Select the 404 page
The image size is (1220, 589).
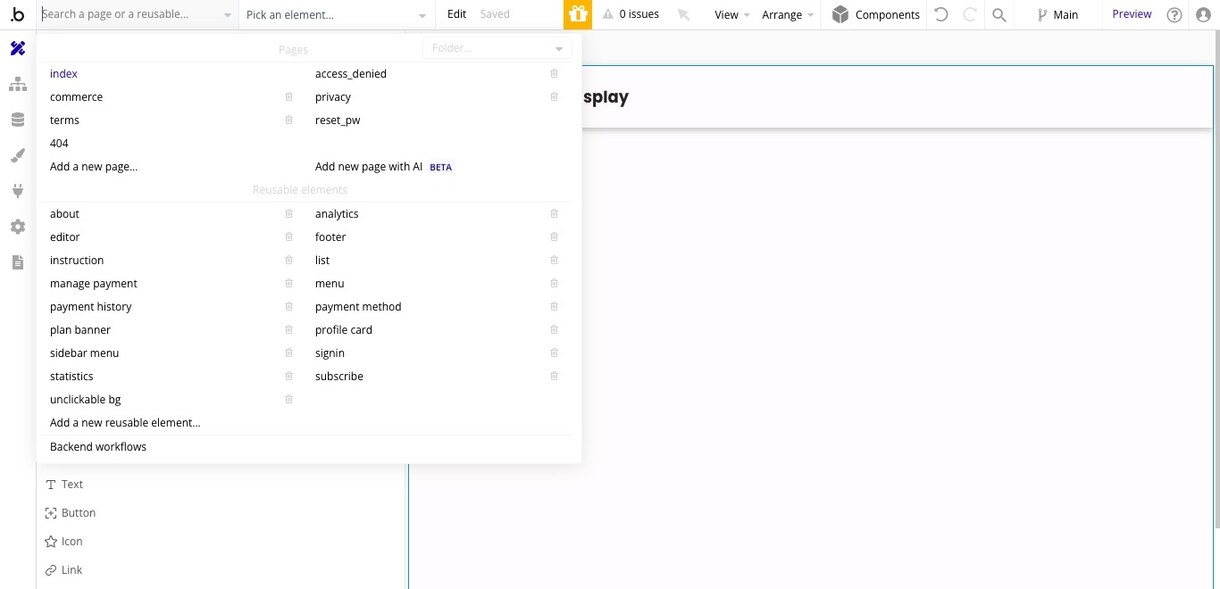59,143
